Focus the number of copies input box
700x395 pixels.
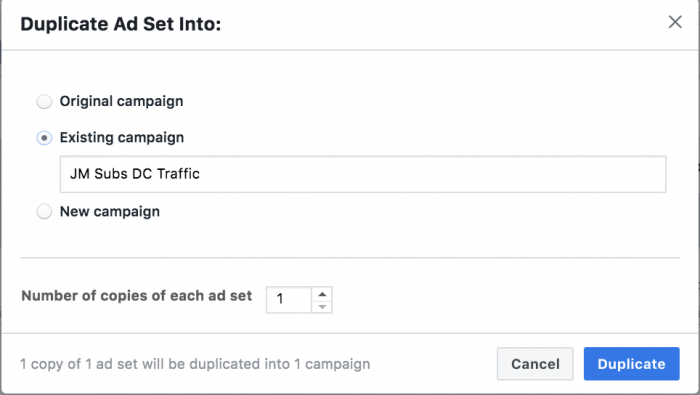coord(289,299)
